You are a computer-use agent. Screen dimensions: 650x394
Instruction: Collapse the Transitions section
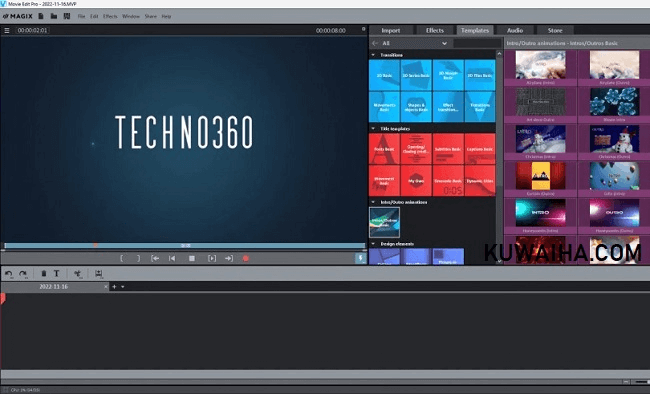coord(373,55)
